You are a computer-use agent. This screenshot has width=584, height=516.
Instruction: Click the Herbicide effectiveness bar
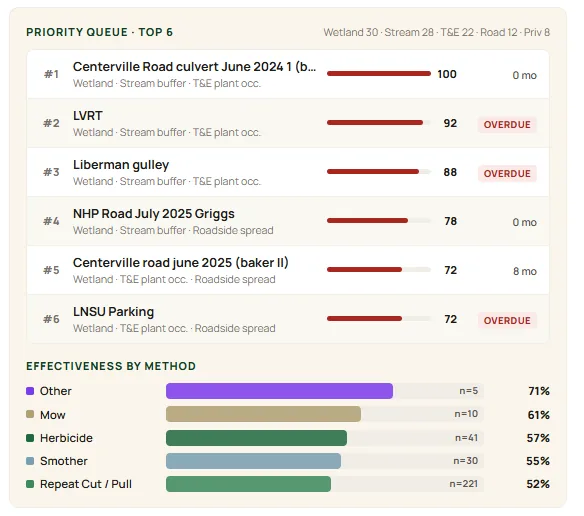(x=325, y=438)
